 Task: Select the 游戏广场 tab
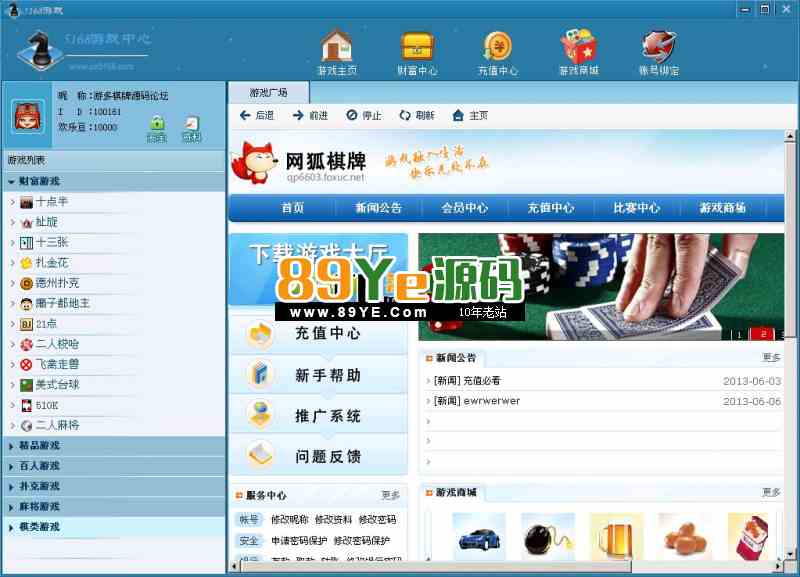point(268,92)
